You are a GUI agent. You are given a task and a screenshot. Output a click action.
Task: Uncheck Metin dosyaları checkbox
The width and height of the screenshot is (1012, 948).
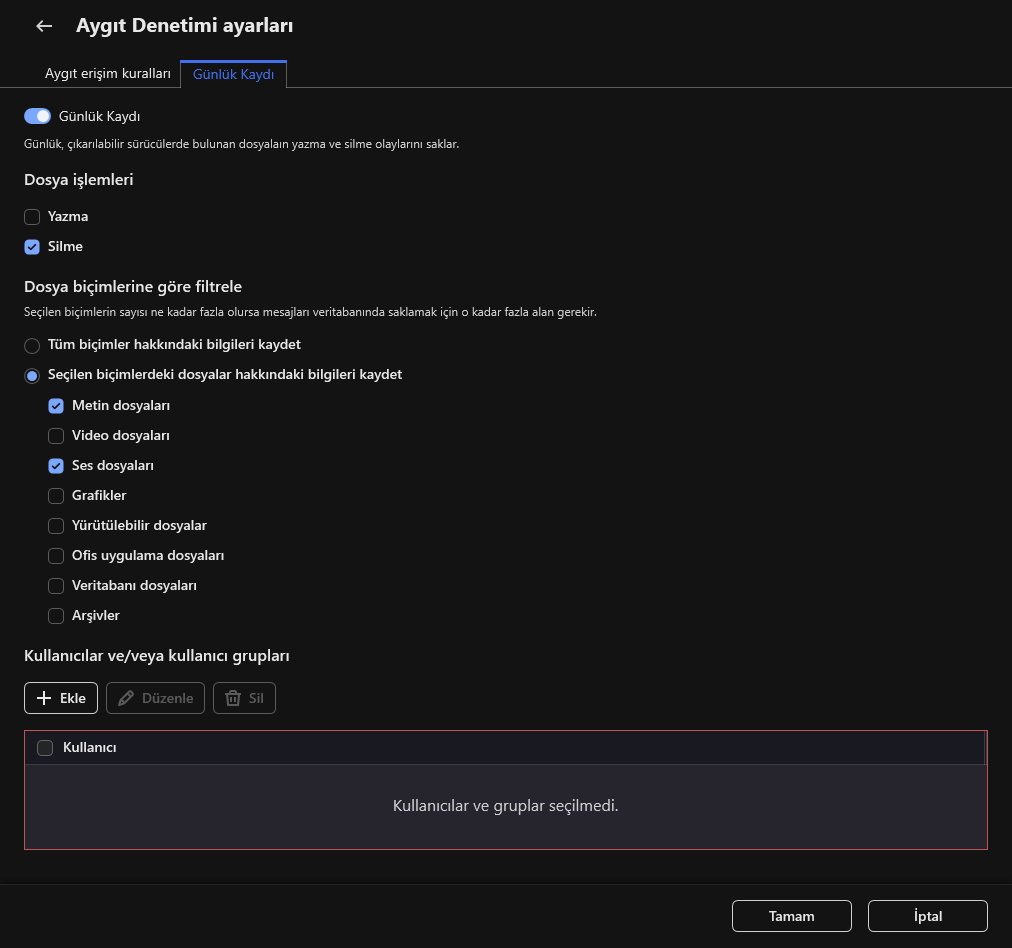(56, 406)
